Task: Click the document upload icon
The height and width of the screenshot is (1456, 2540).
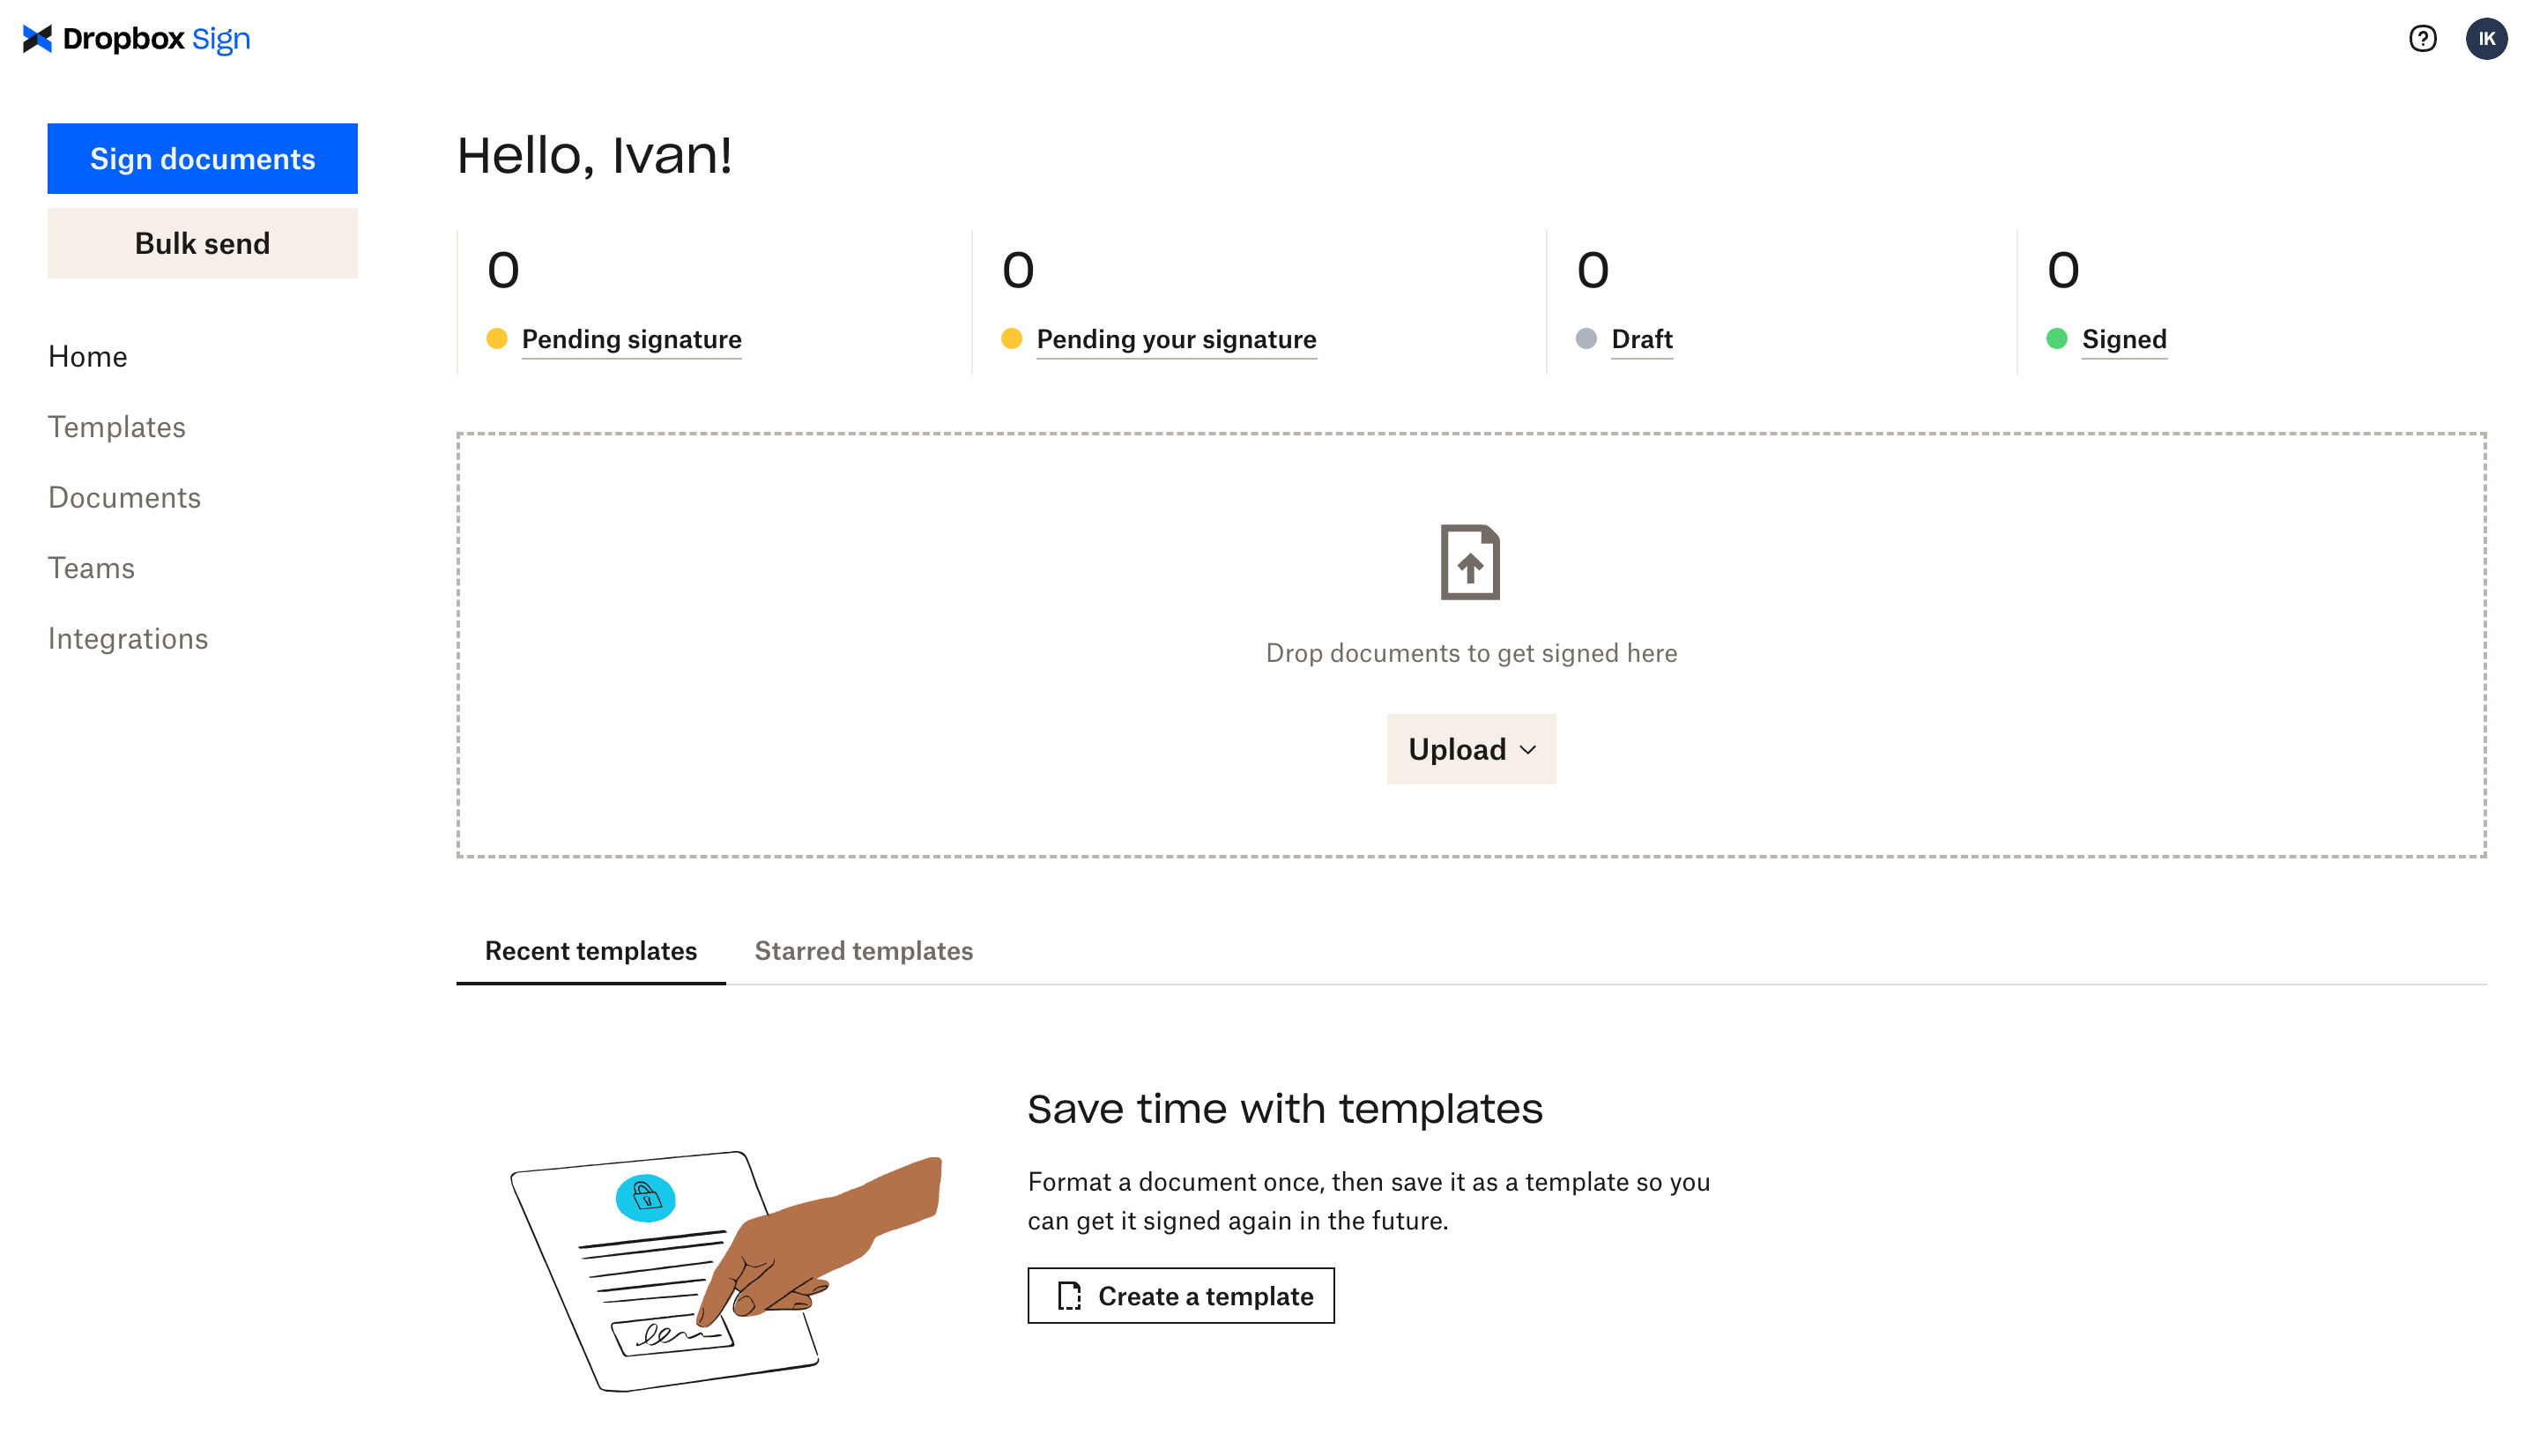Action: coord(1473,560)
